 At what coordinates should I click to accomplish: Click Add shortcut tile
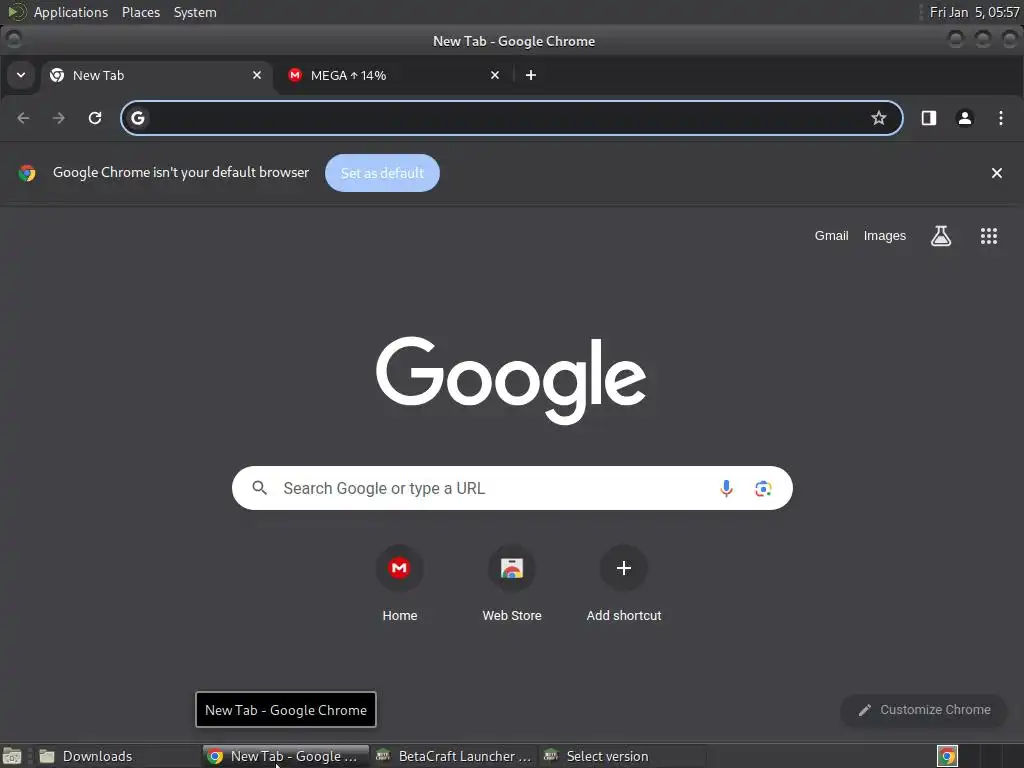[624, 583]
